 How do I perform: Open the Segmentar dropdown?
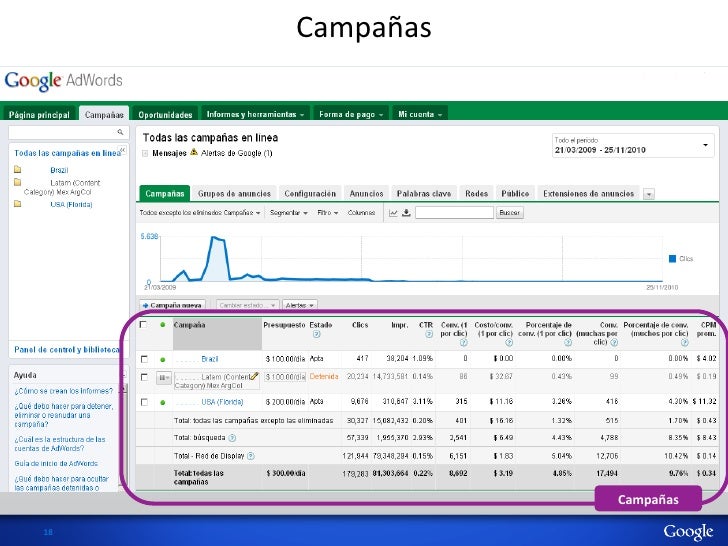(289, 213)
